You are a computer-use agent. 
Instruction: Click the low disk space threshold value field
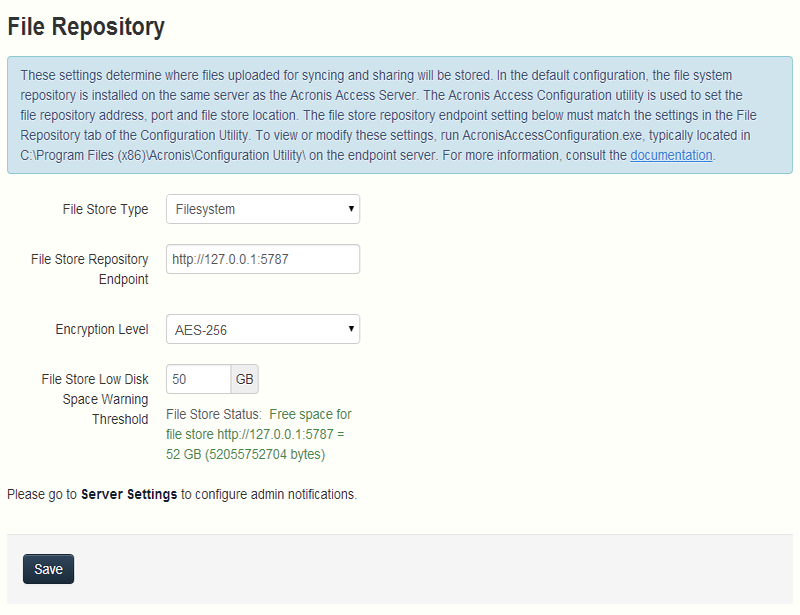click(x=197, y=379)
